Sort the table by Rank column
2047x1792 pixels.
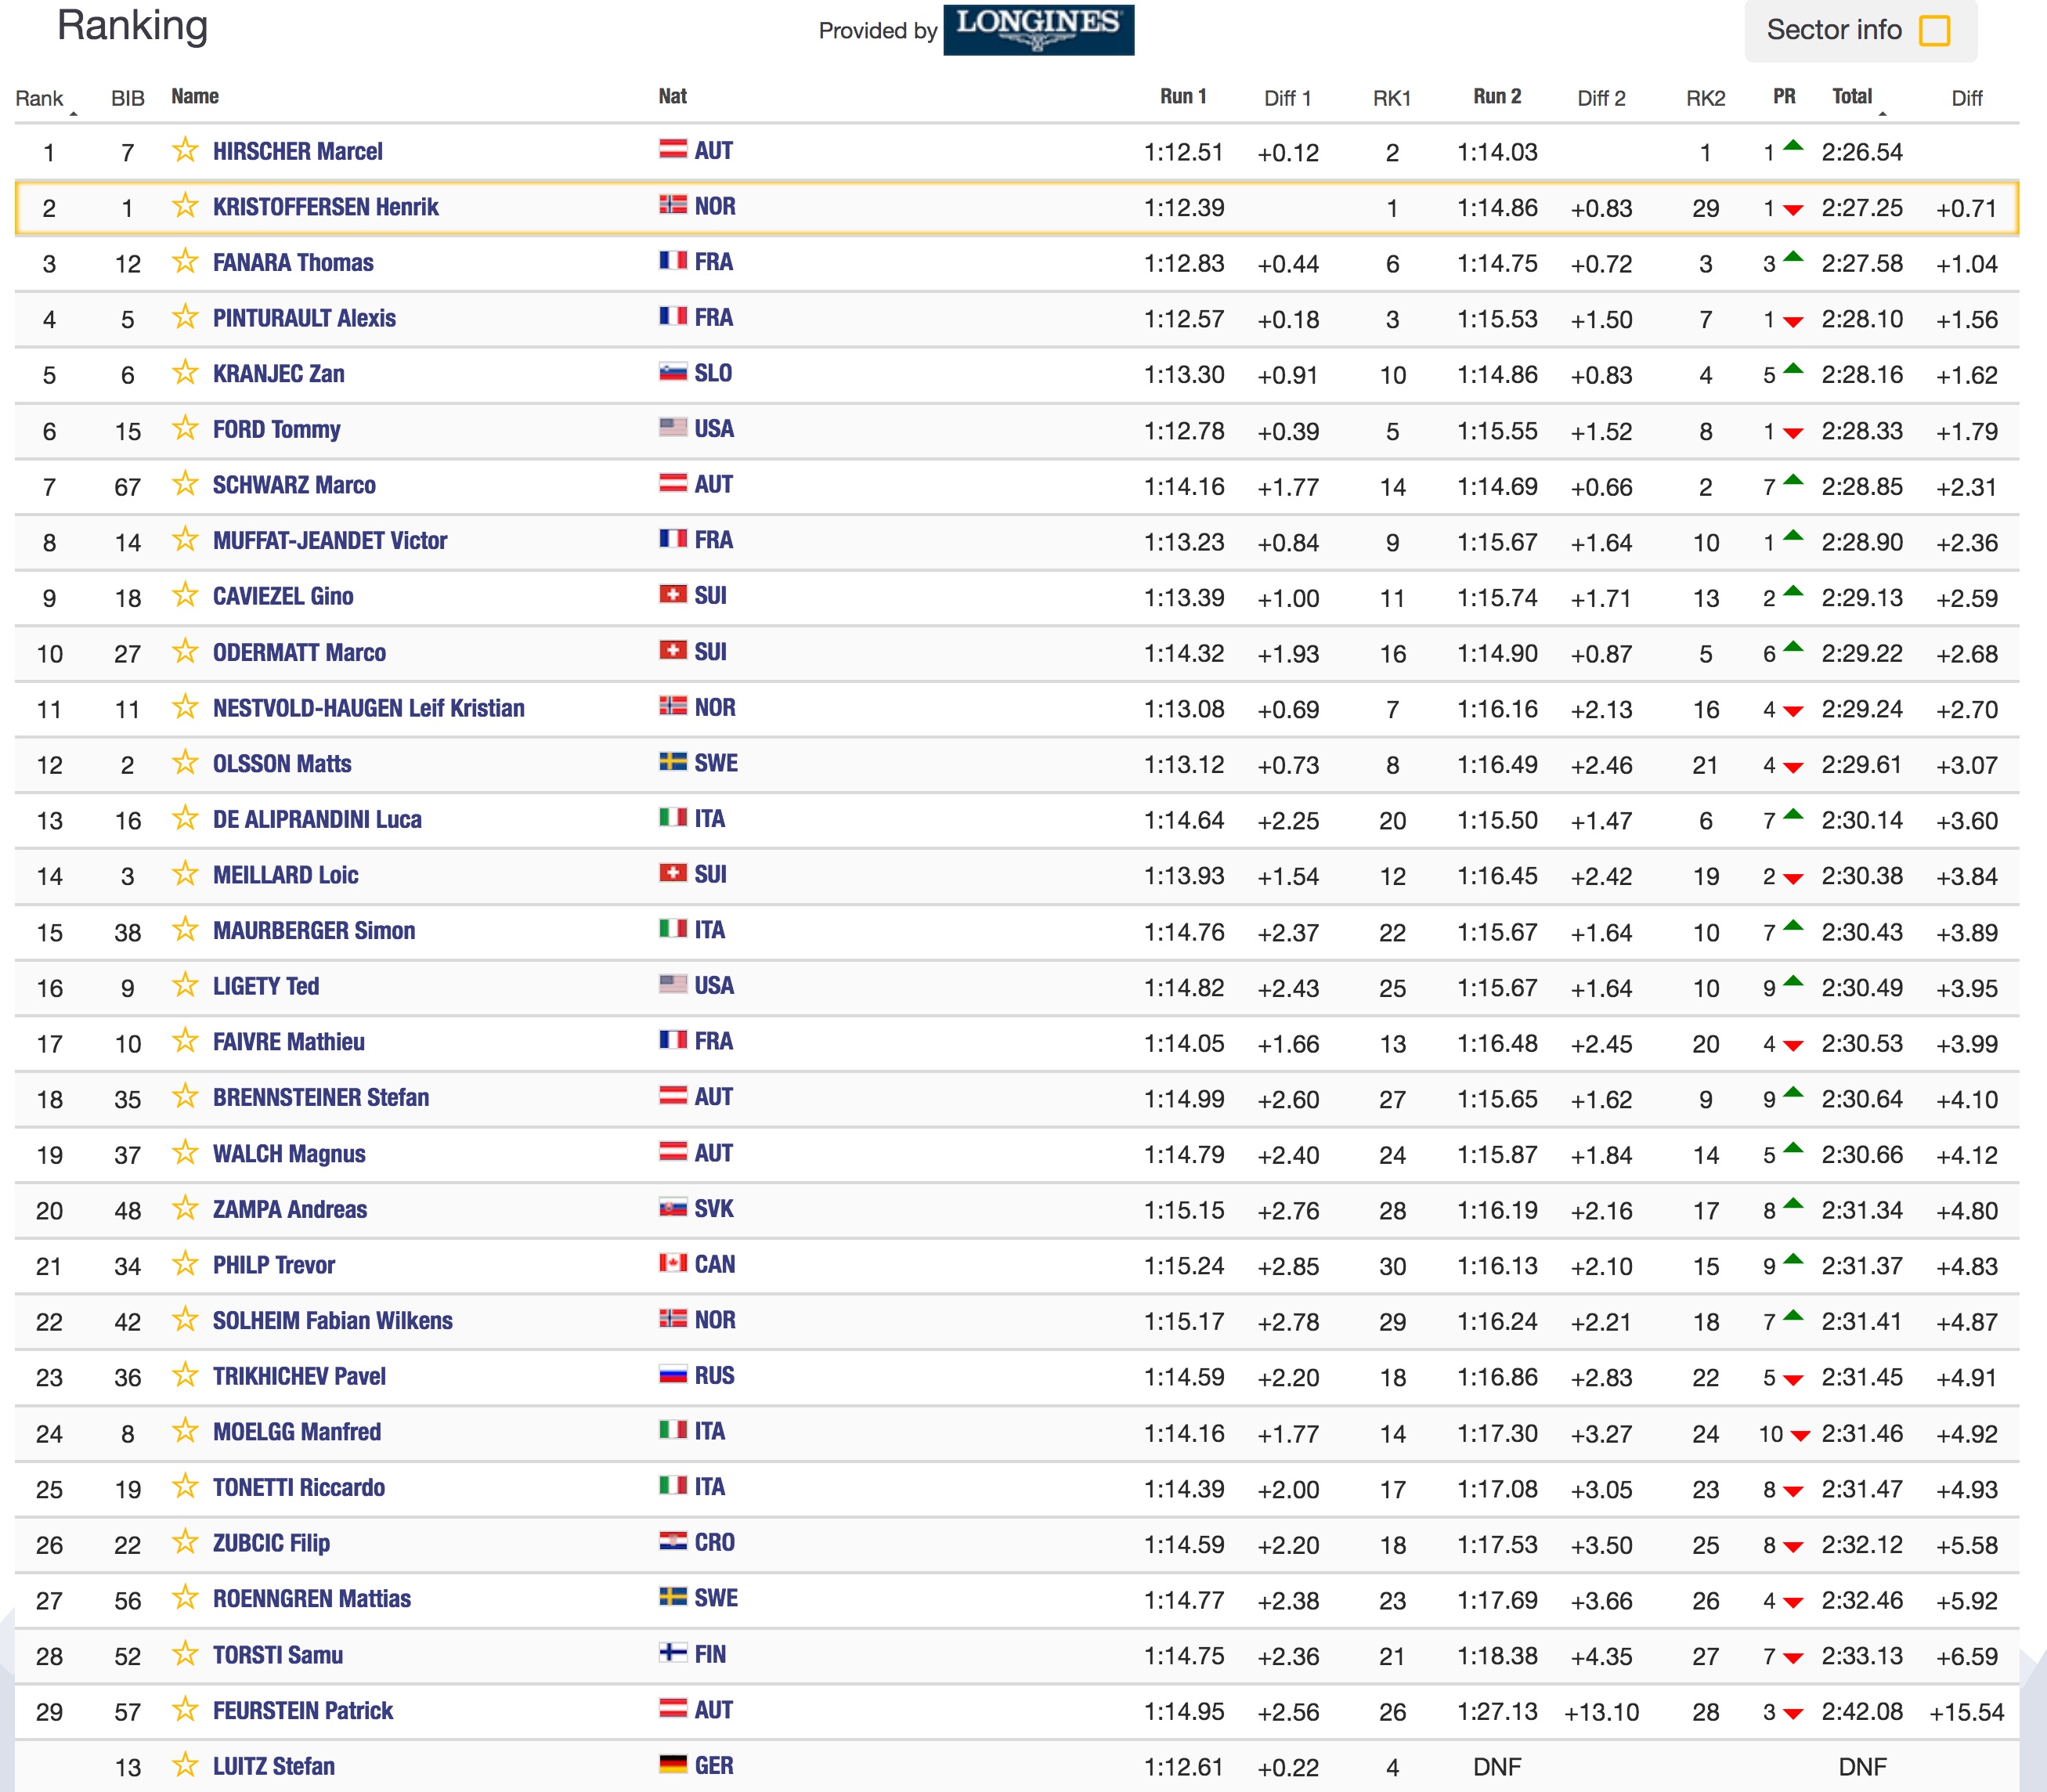click(x=39, y=98)
